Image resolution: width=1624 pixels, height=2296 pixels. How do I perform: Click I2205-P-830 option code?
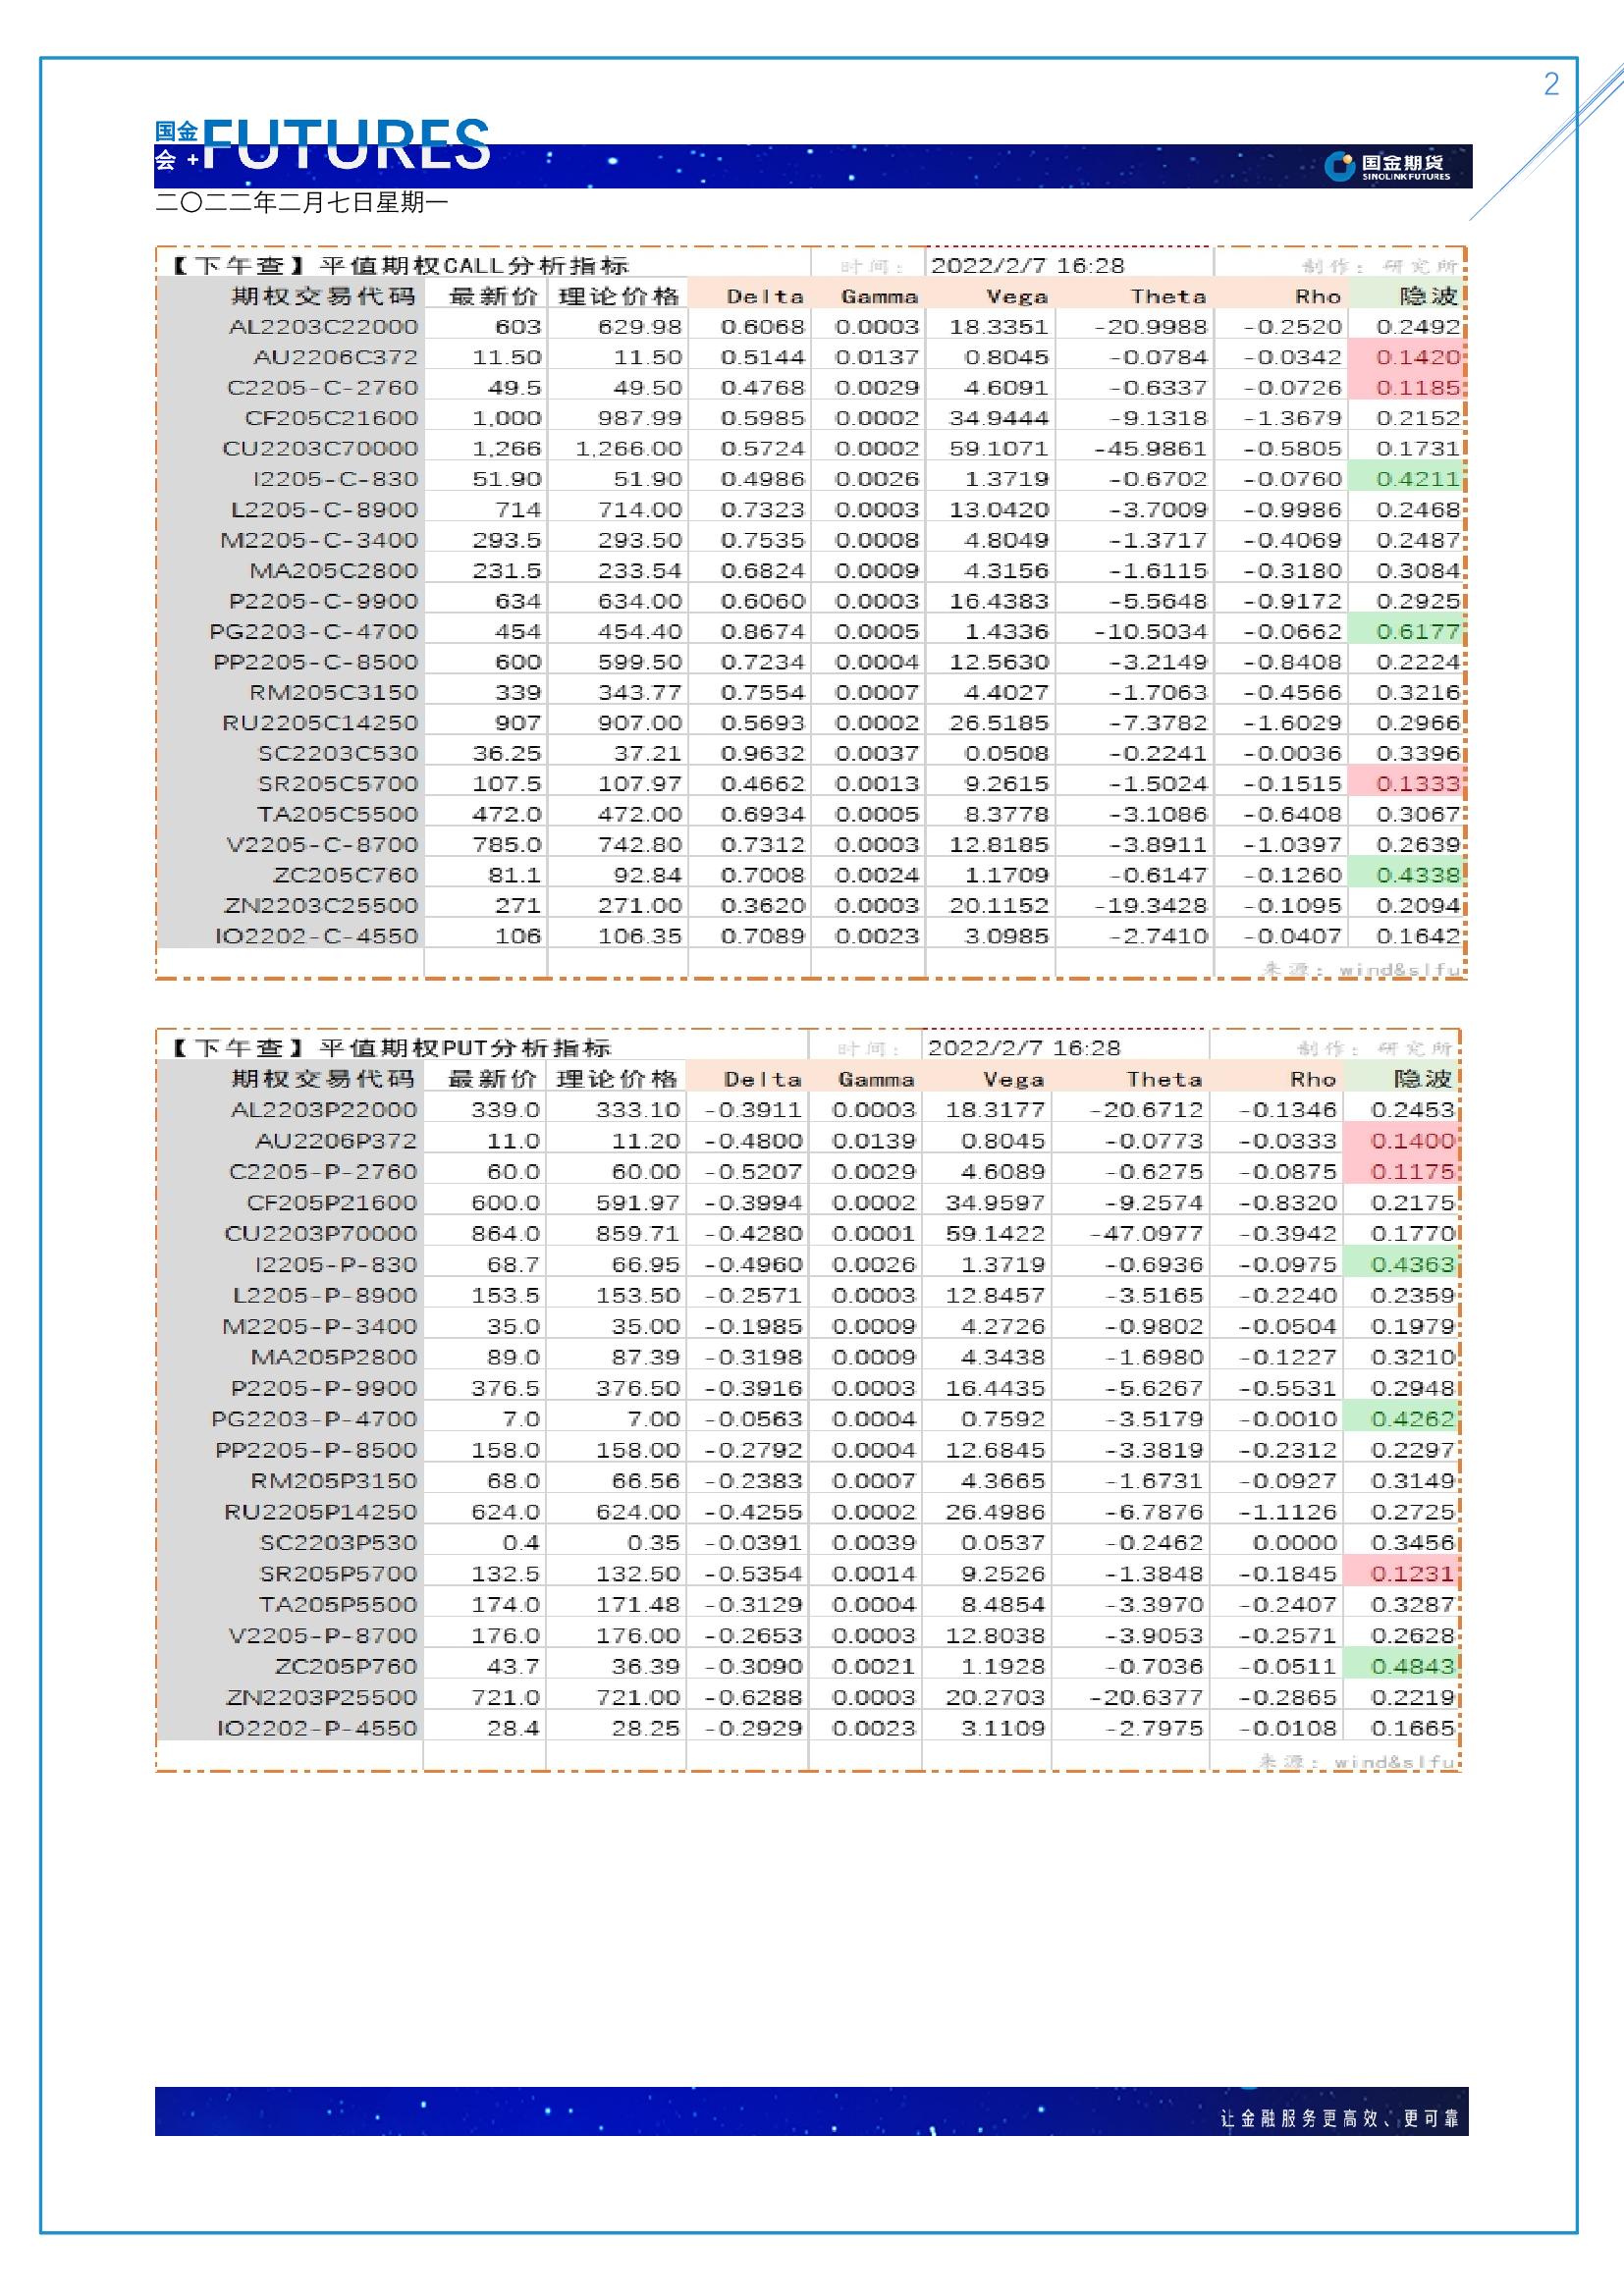pyautogui.click(x=335, y=1265)
